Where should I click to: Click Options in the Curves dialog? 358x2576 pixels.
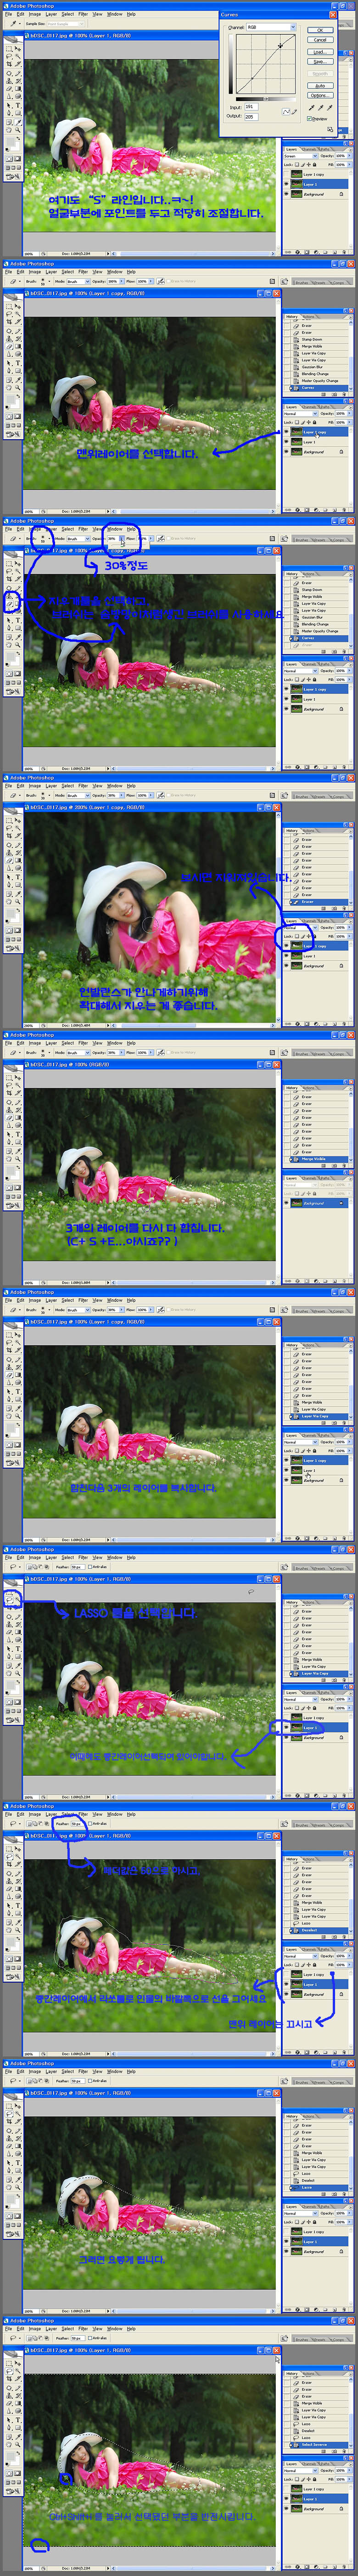tap(320, 95)
